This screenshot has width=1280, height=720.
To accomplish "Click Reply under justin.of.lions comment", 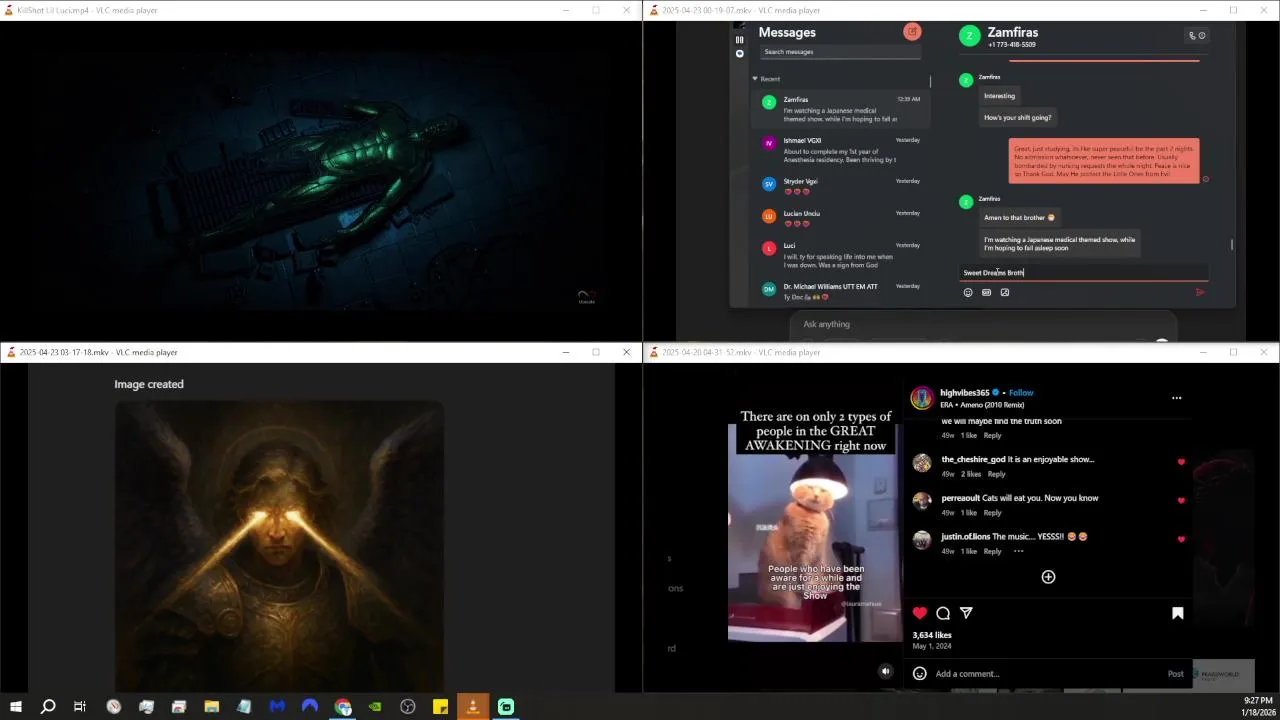I will point(992,551).
